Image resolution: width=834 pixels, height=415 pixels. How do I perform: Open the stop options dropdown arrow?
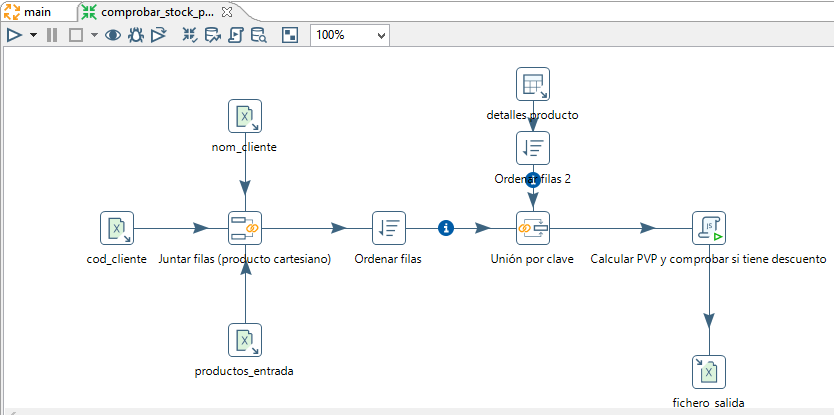[94, 36]
